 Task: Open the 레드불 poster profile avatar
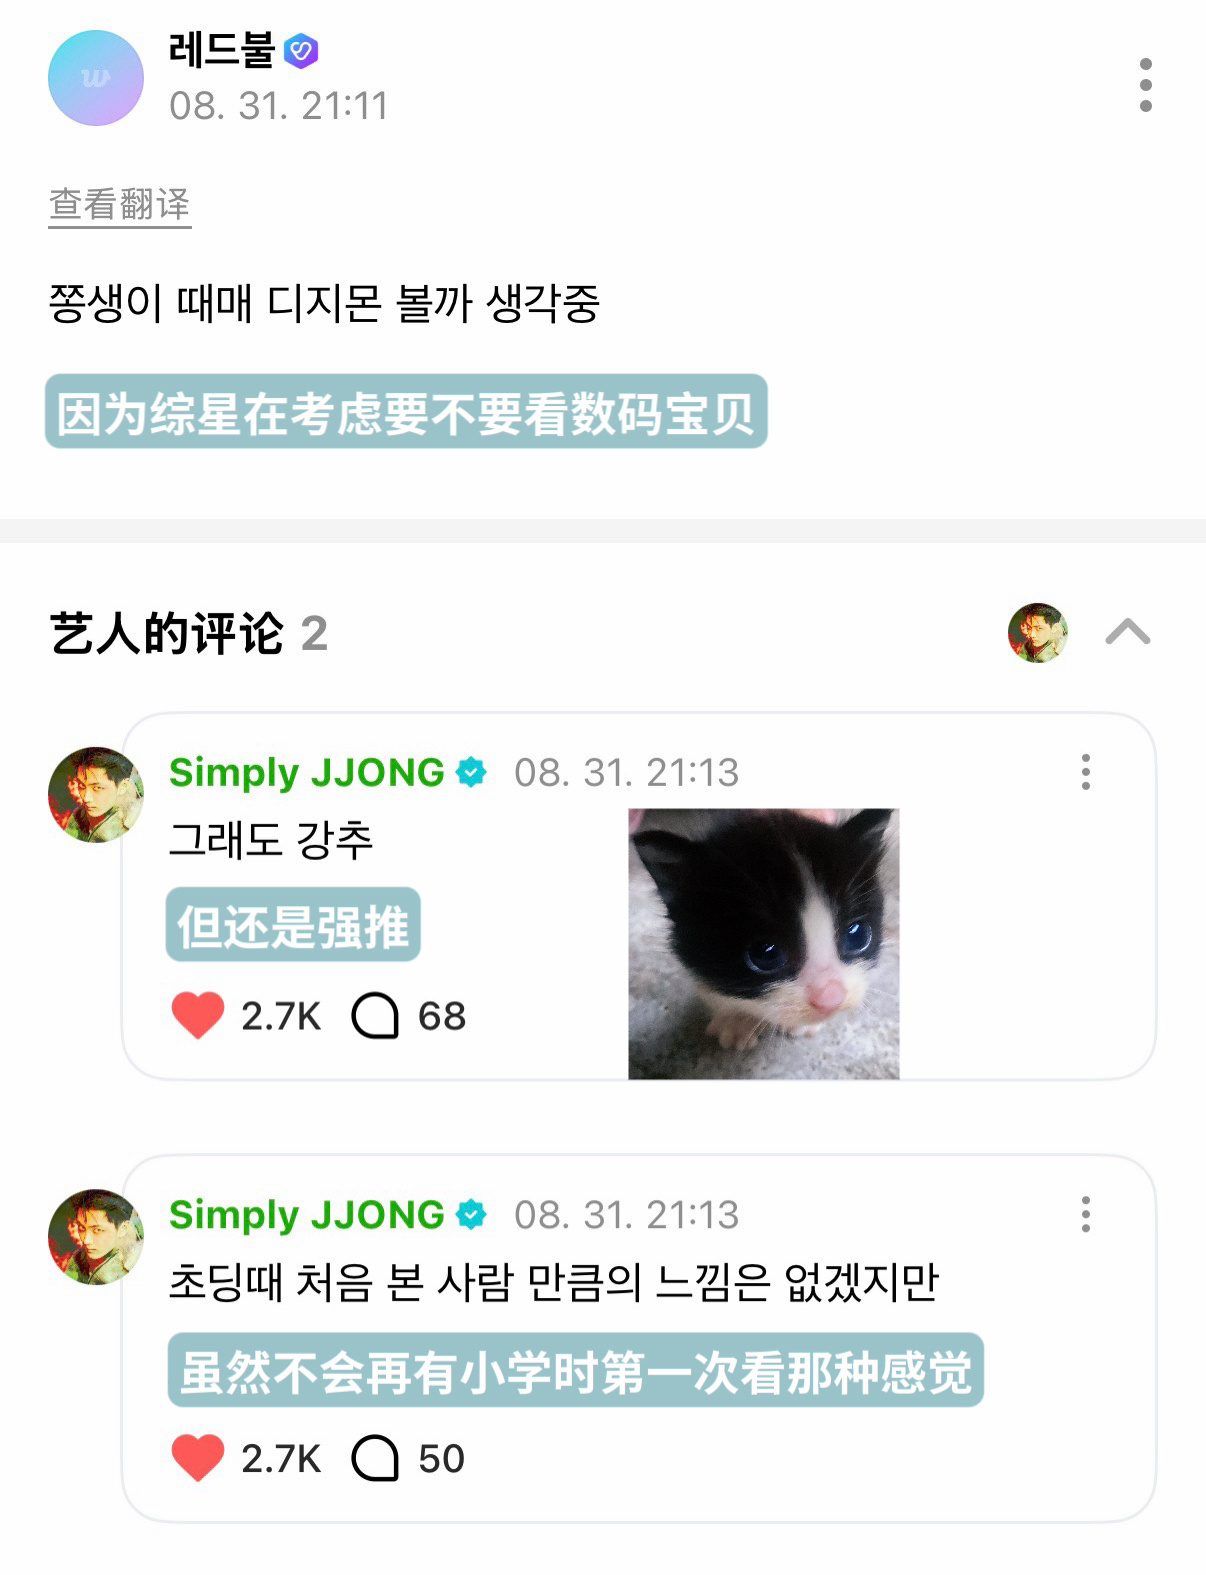click(96, 78)
